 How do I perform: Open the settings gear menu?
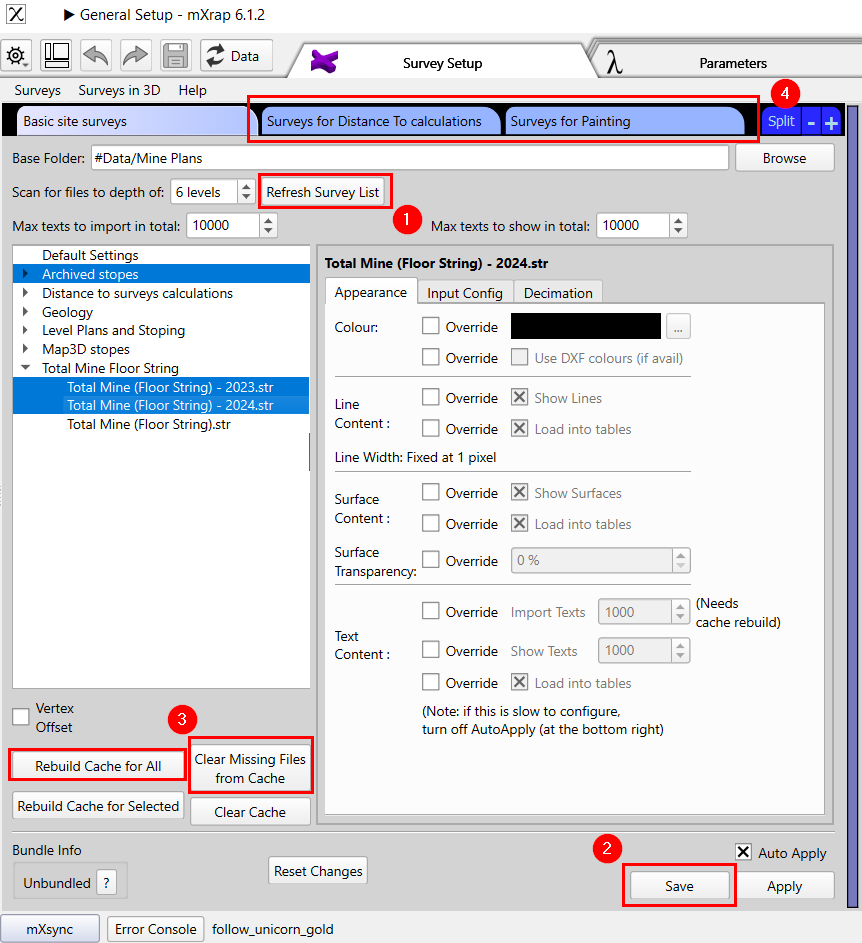click(17, 56)
